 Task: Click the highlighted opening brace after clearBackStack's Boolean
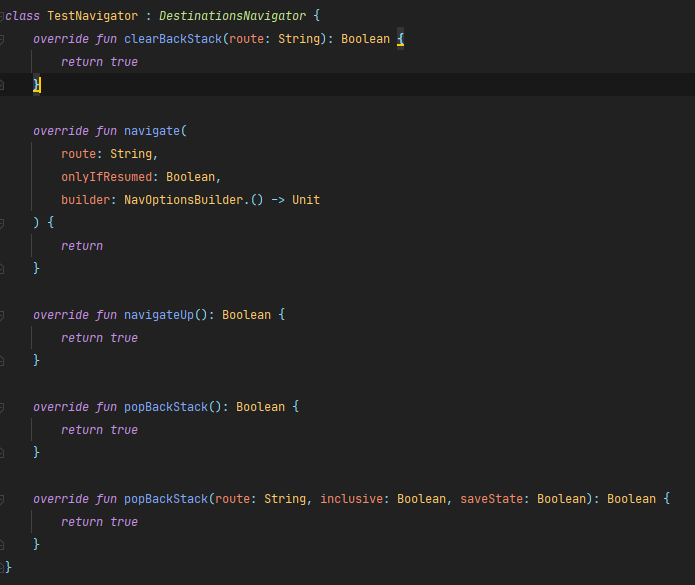(x=400, y=39)
